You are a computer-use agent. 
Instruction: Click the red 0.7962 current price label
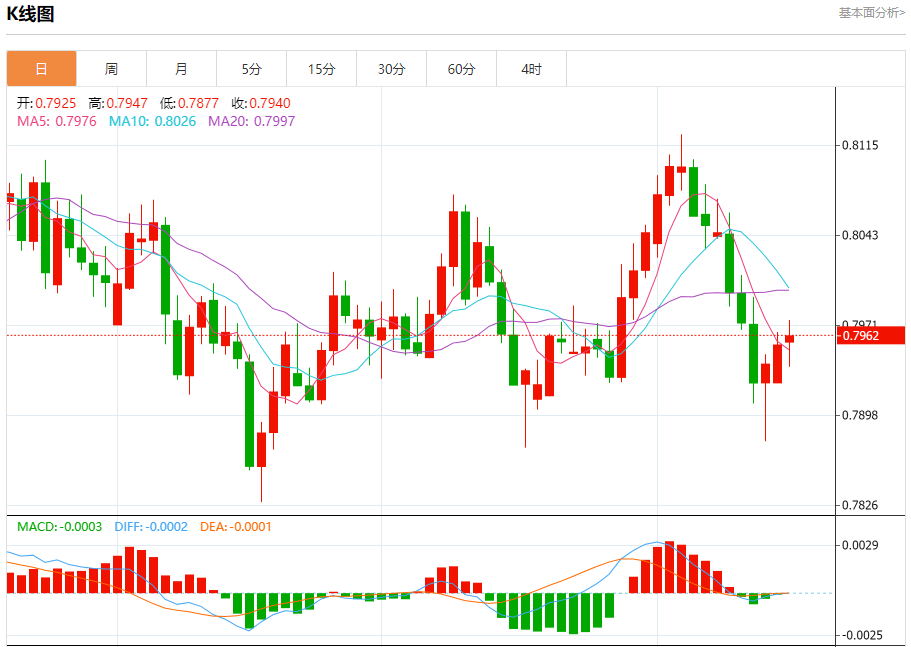(x=871, y=335)
